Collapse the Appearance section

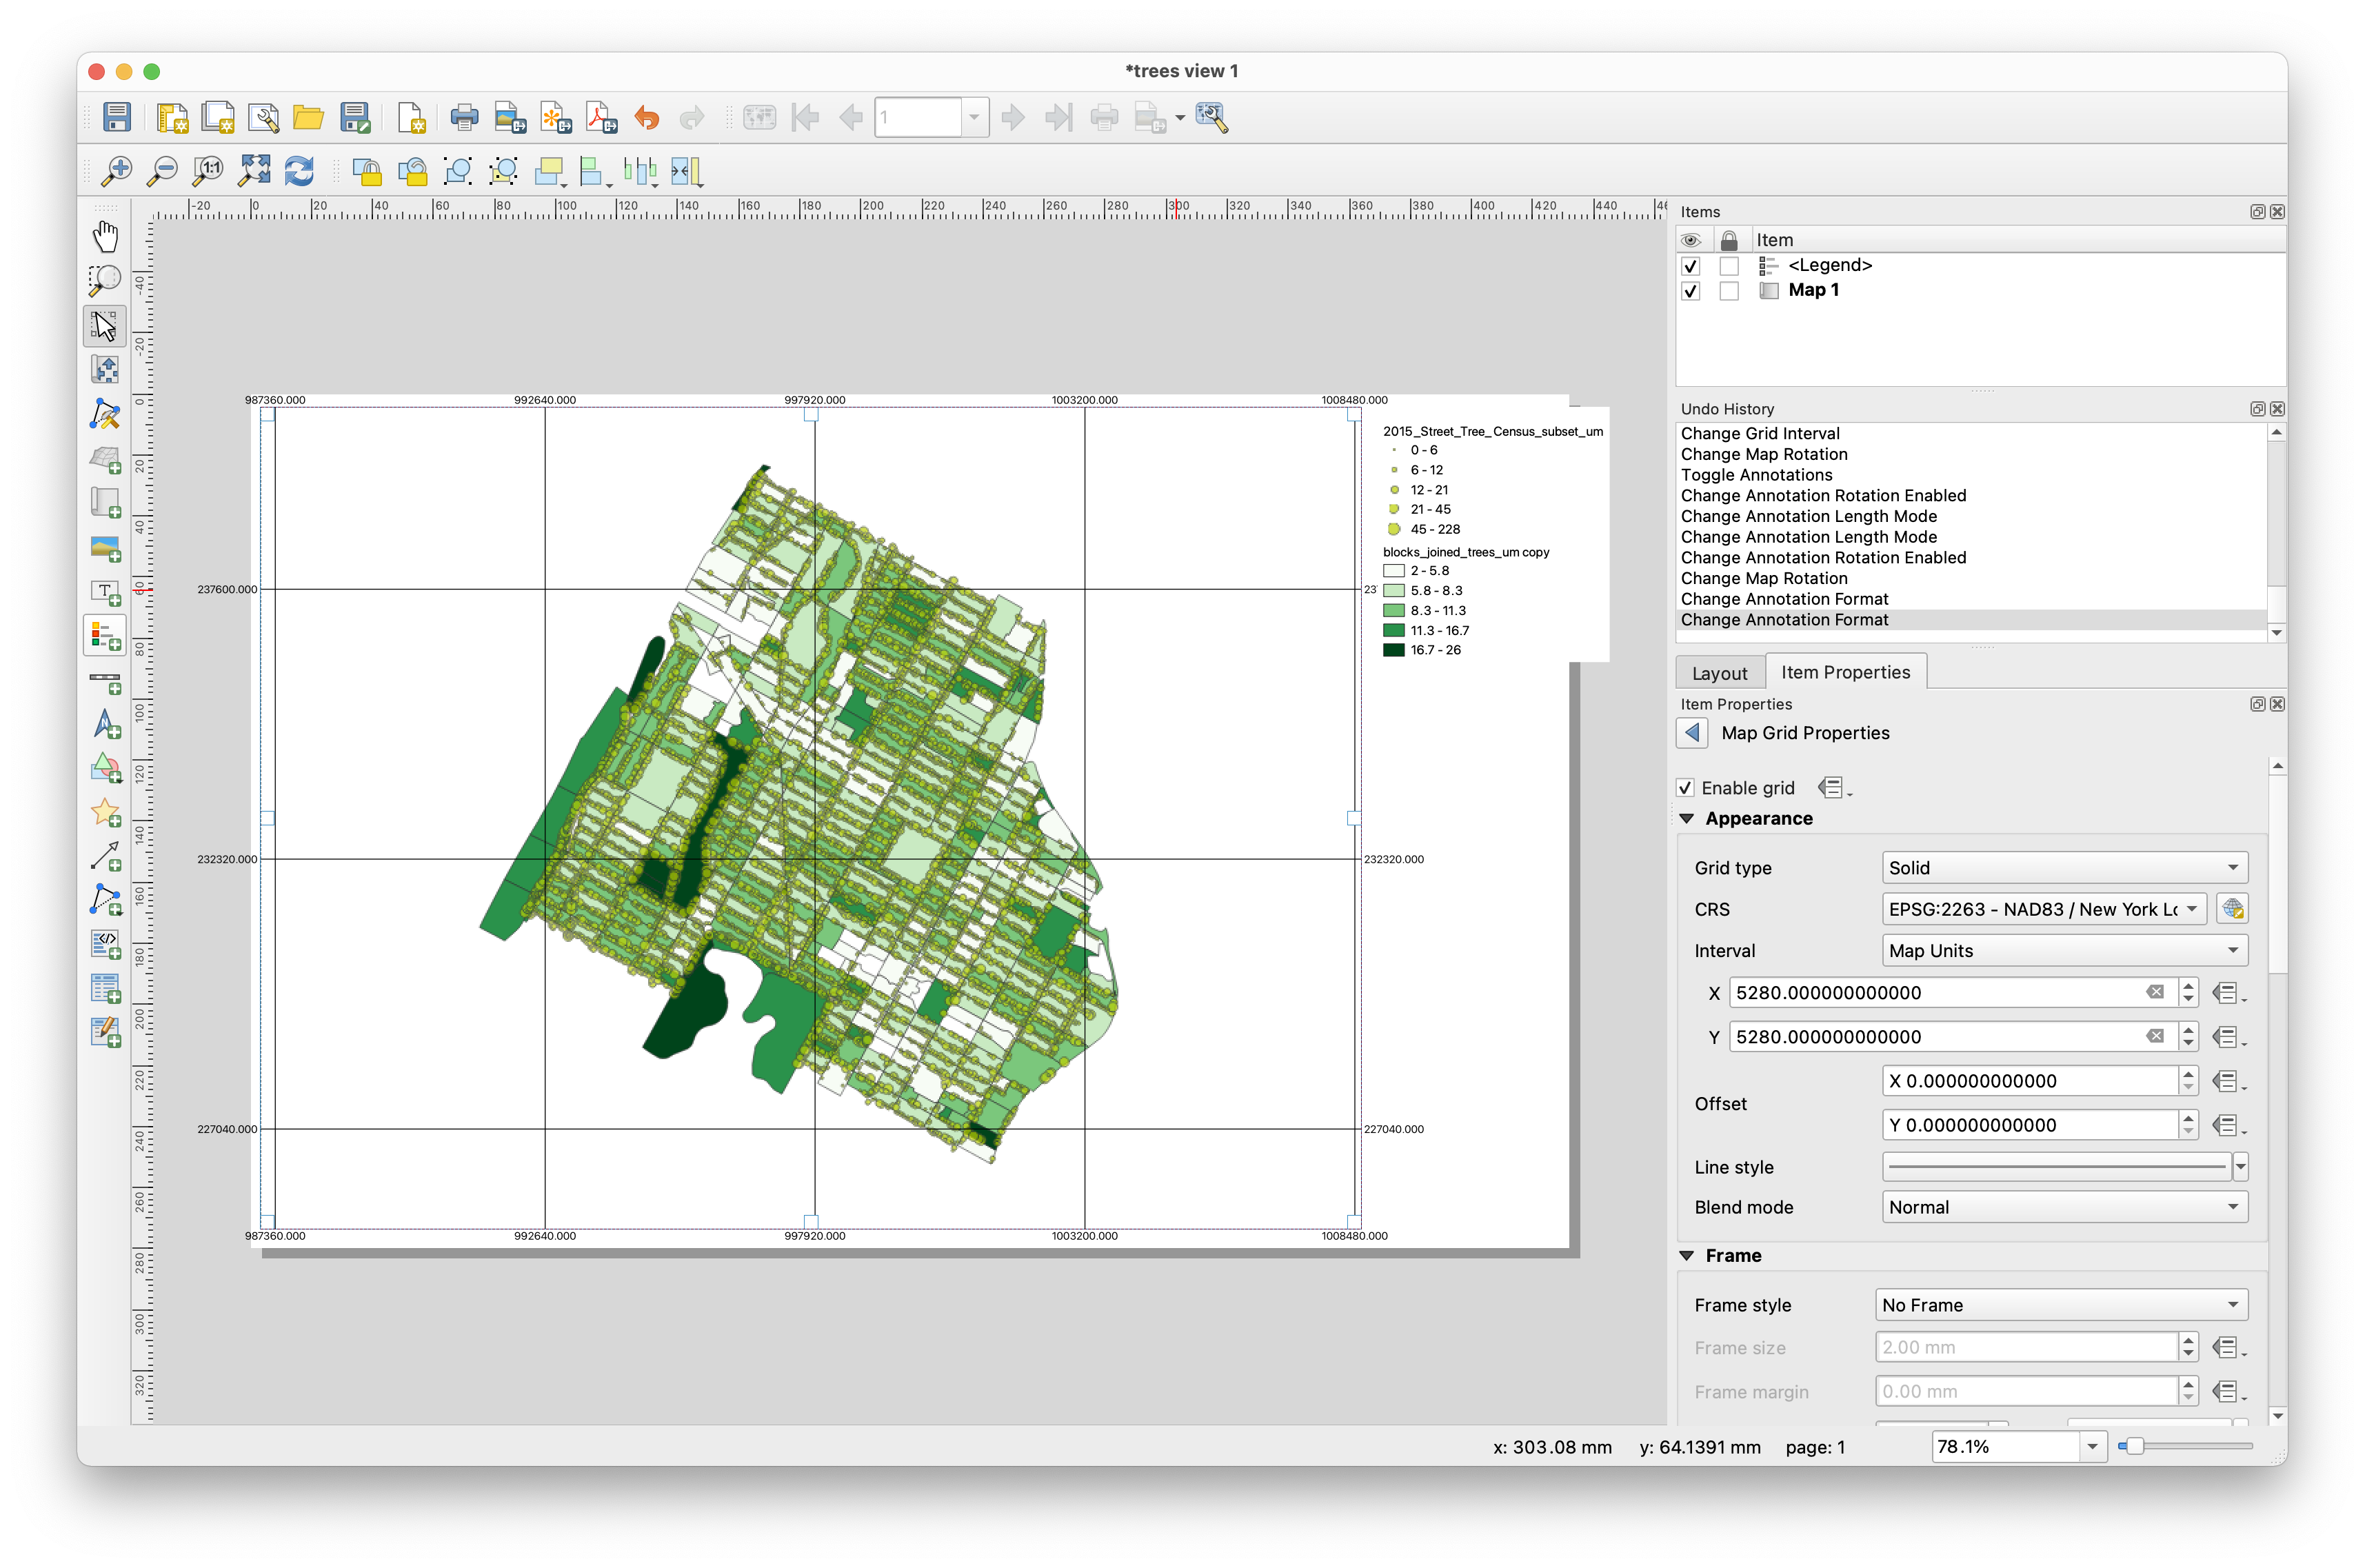[1687, 819]
